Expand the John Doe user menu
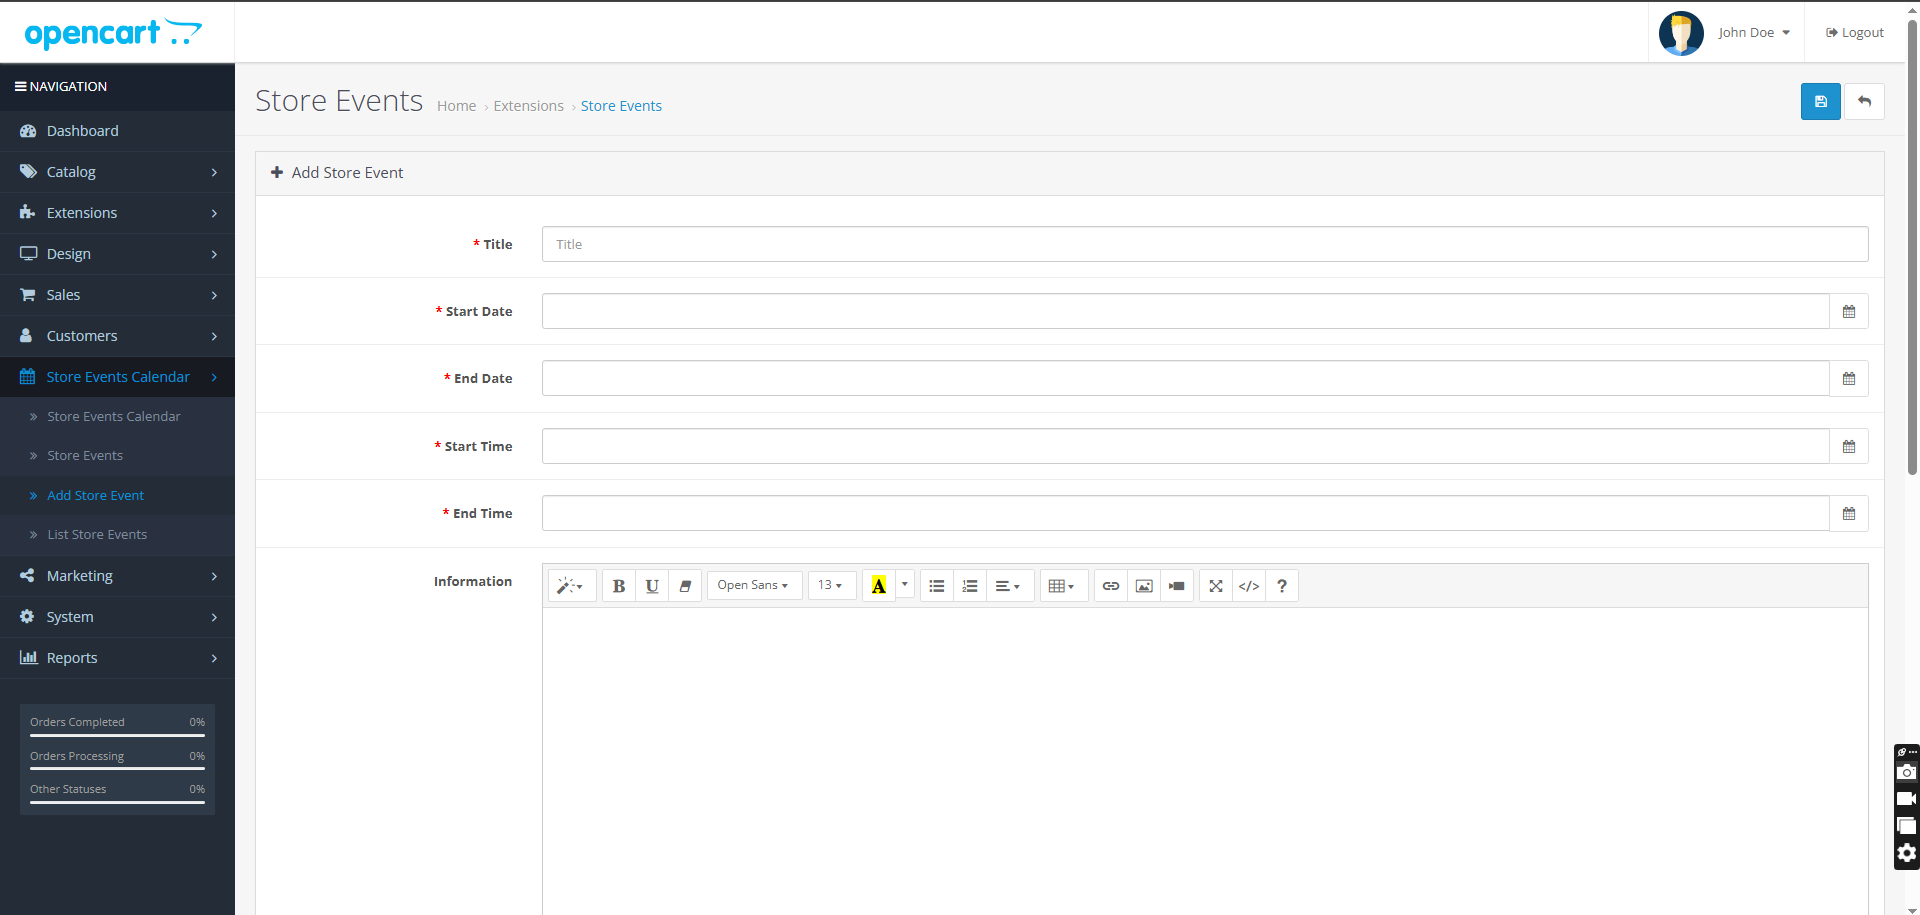1920x915 pixels. coord(1753,33)
